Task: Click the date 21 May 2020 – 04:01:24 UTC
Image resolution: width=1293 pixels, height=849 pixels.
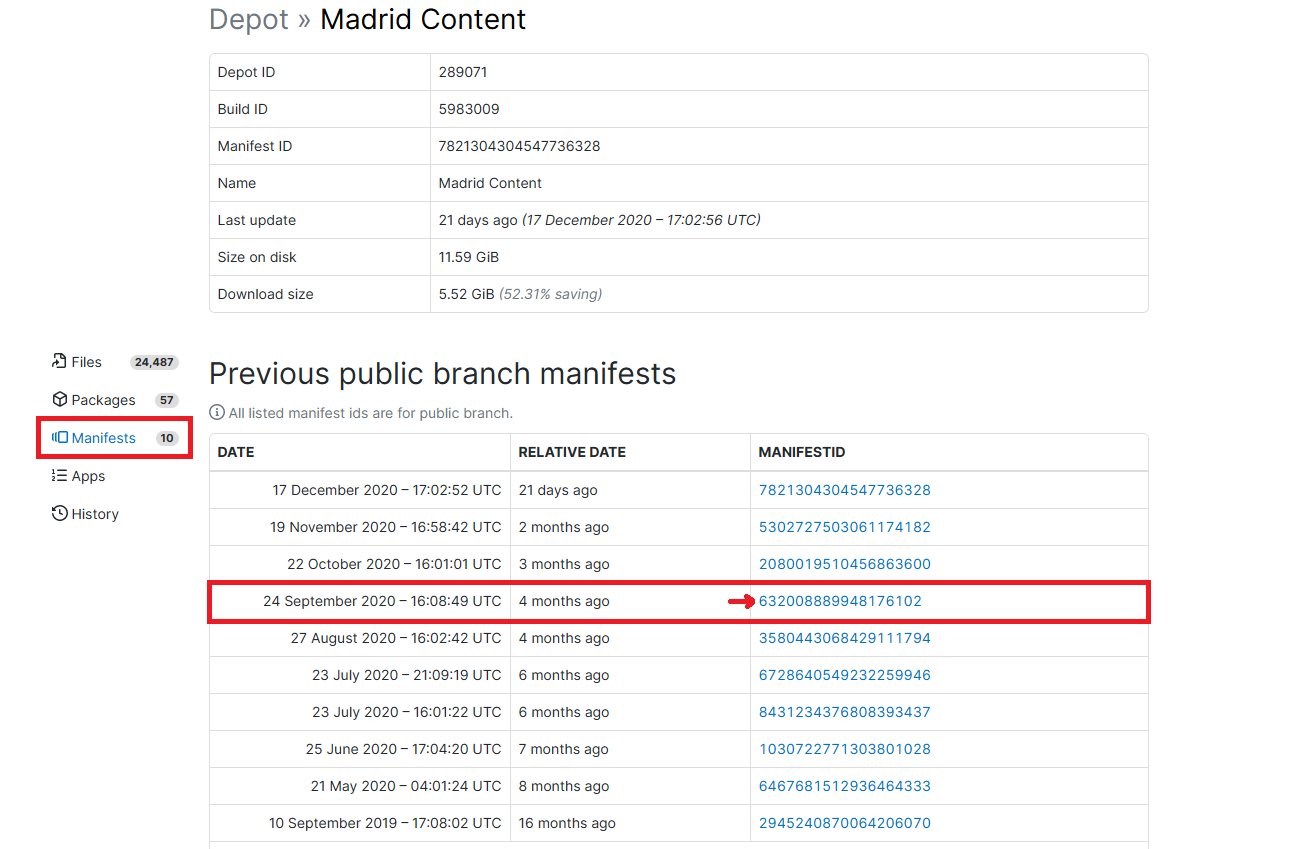Action: (x=406, y=786)
